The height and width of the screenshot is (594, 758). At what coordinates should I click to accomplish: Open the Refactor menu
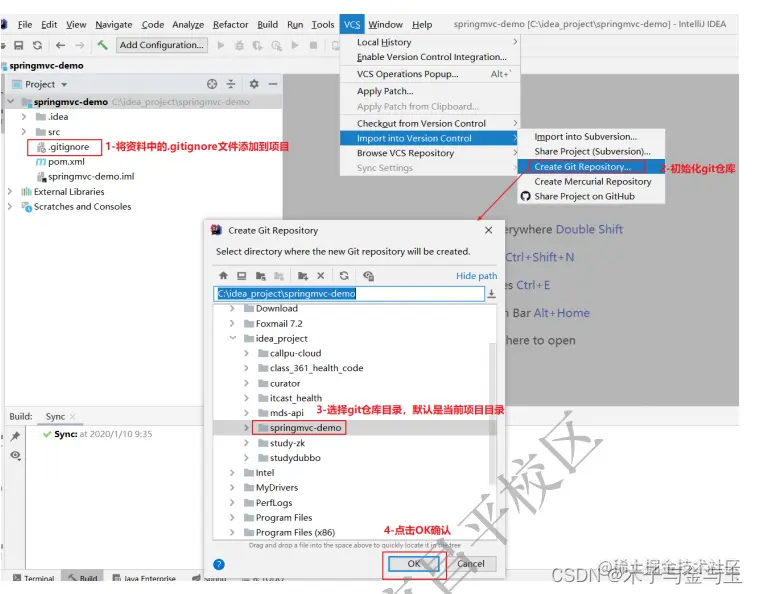230,25
